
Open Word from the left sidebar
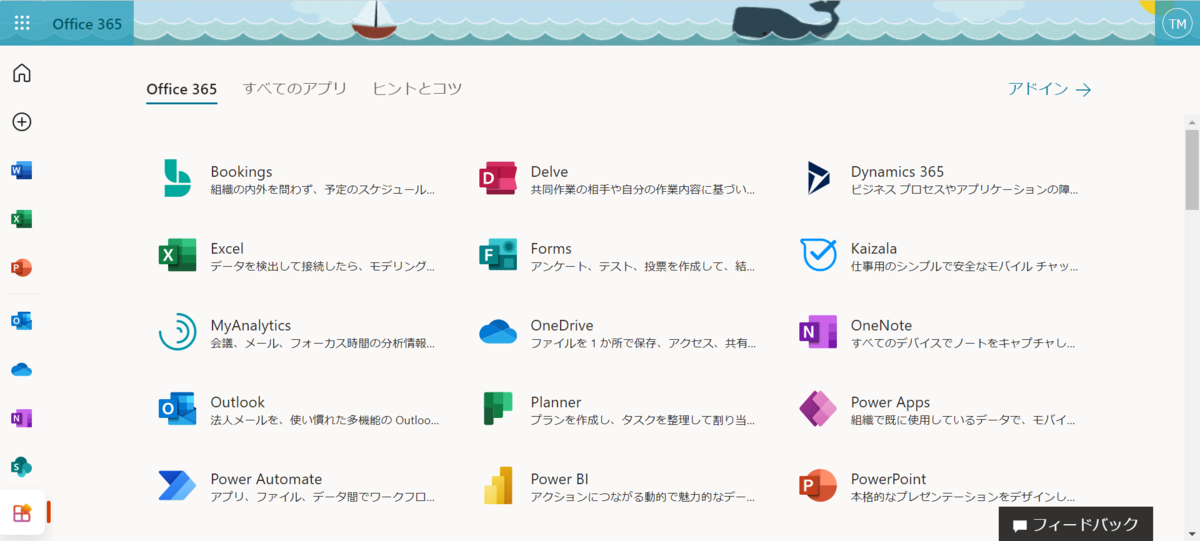[x=22, y=171]
